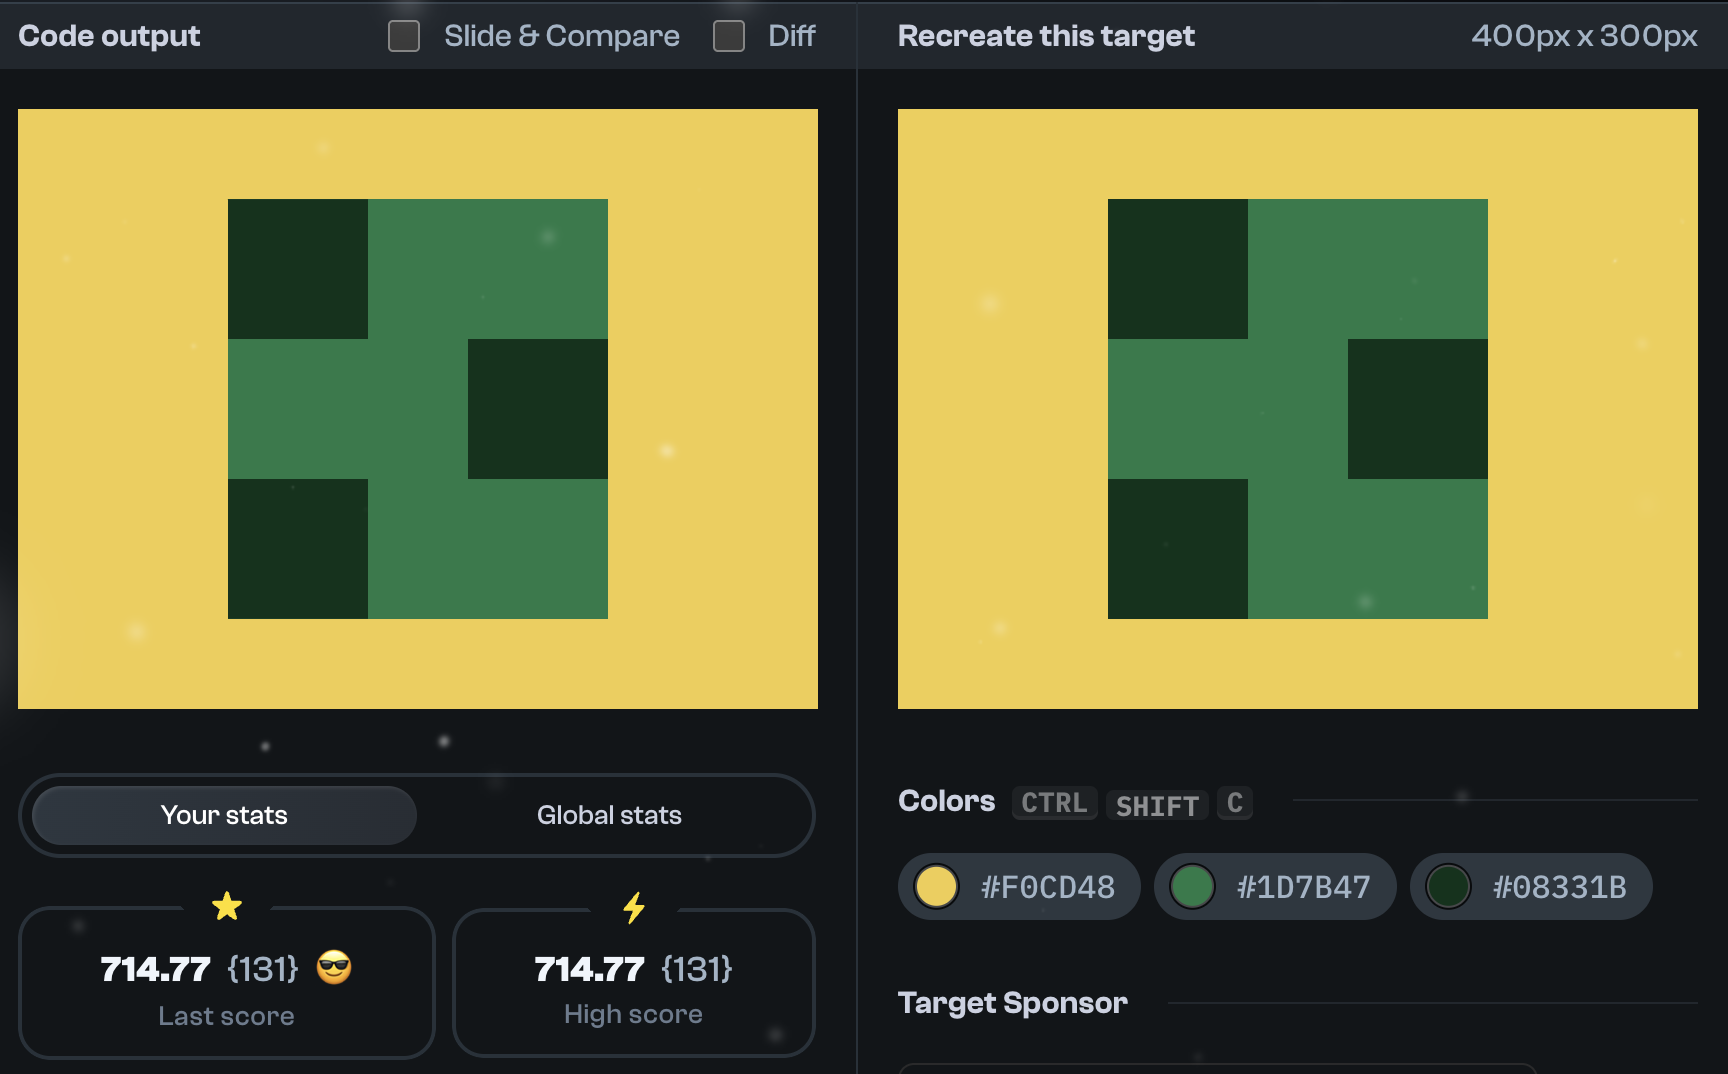
Task: Click the Code output header
Action: click(x=109, y=35)
